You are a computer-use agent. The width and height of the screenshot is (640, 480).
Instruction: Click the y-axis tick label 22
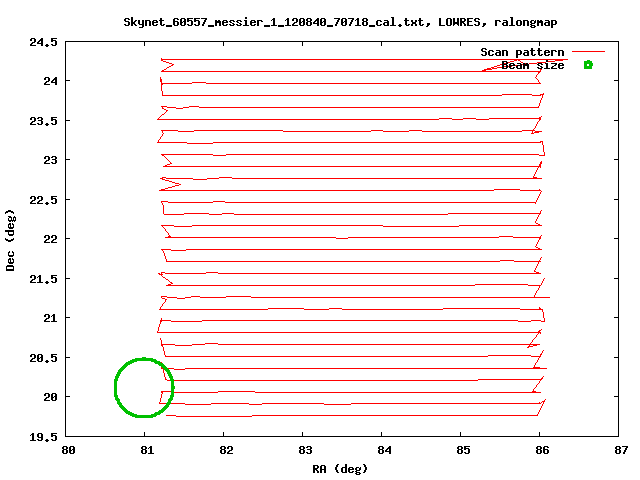tap(51, 239)
